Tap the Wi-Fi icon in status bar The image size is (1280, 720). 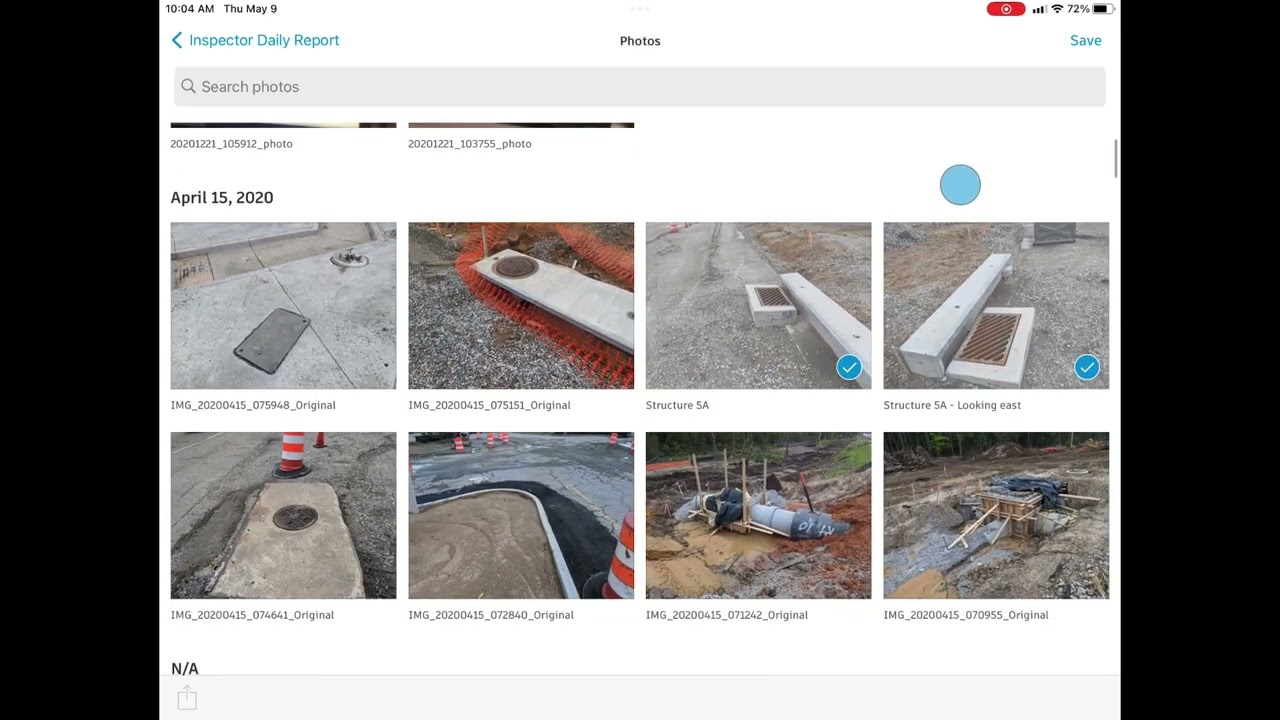[1057, 9]
